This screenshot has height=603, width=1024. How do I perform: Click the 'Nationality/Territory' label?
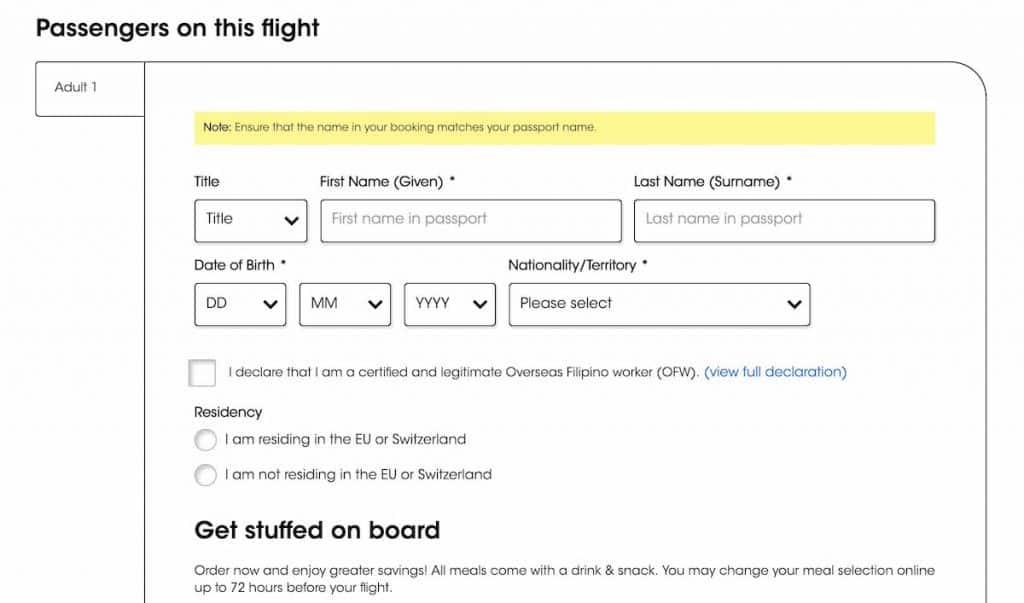(x=572, y=265)
